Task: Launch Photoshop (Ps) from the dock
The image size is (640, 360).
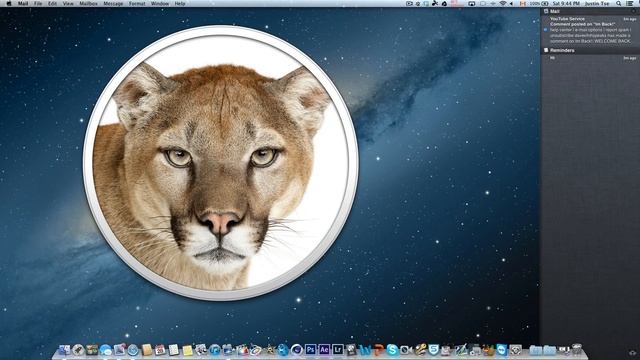Action: [x=310, y=349]
